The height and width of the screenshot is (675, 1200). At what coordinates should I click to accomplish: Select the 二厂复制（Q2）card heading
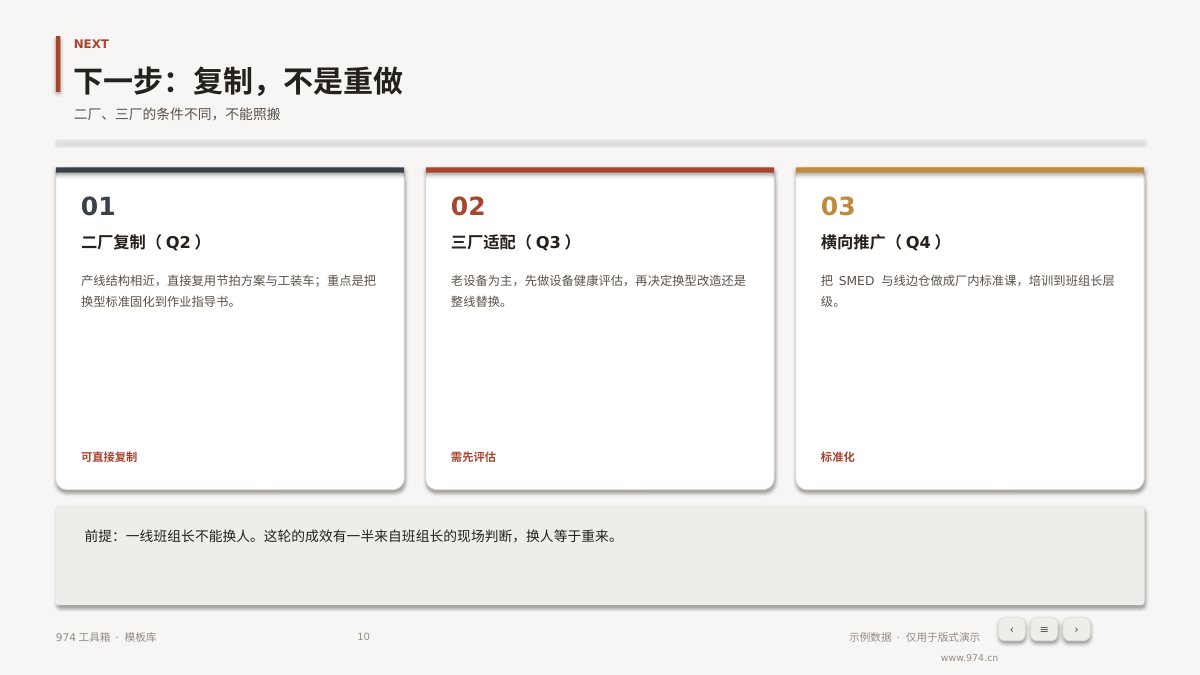(x=143, y=242)
